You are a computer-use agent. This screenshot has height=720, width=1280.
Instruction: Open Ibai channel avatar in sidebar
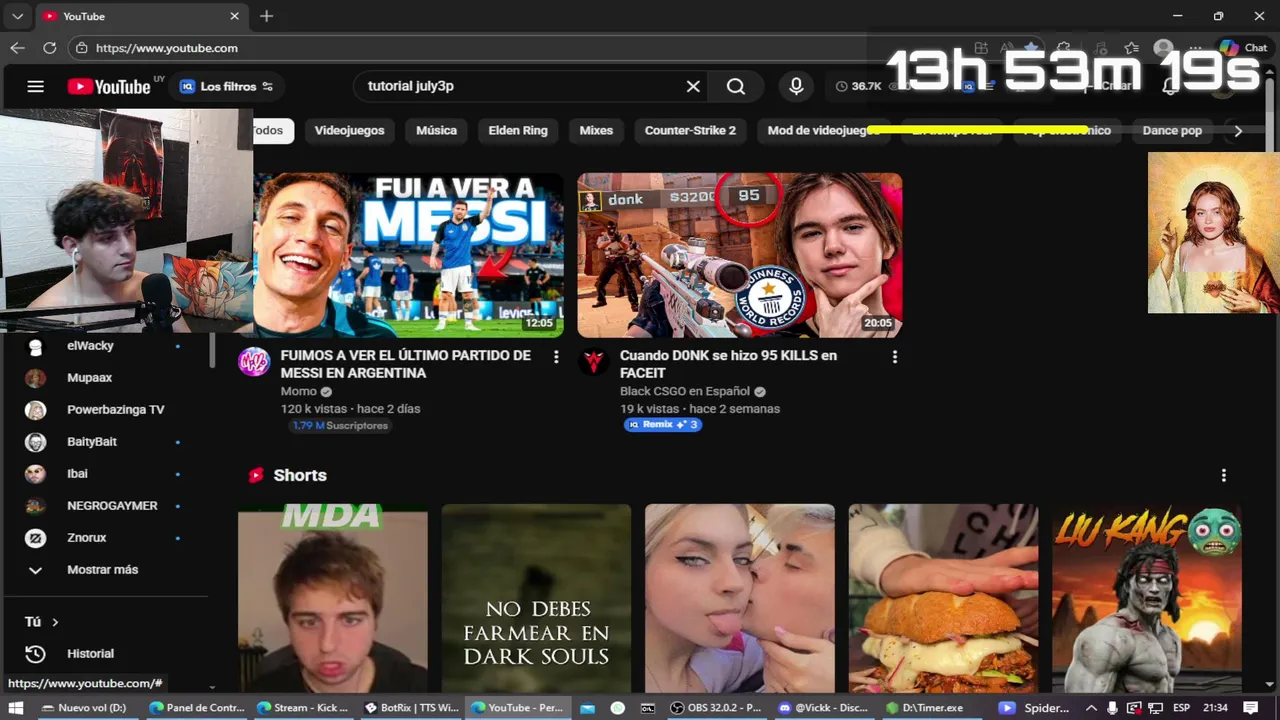[35, 474]
